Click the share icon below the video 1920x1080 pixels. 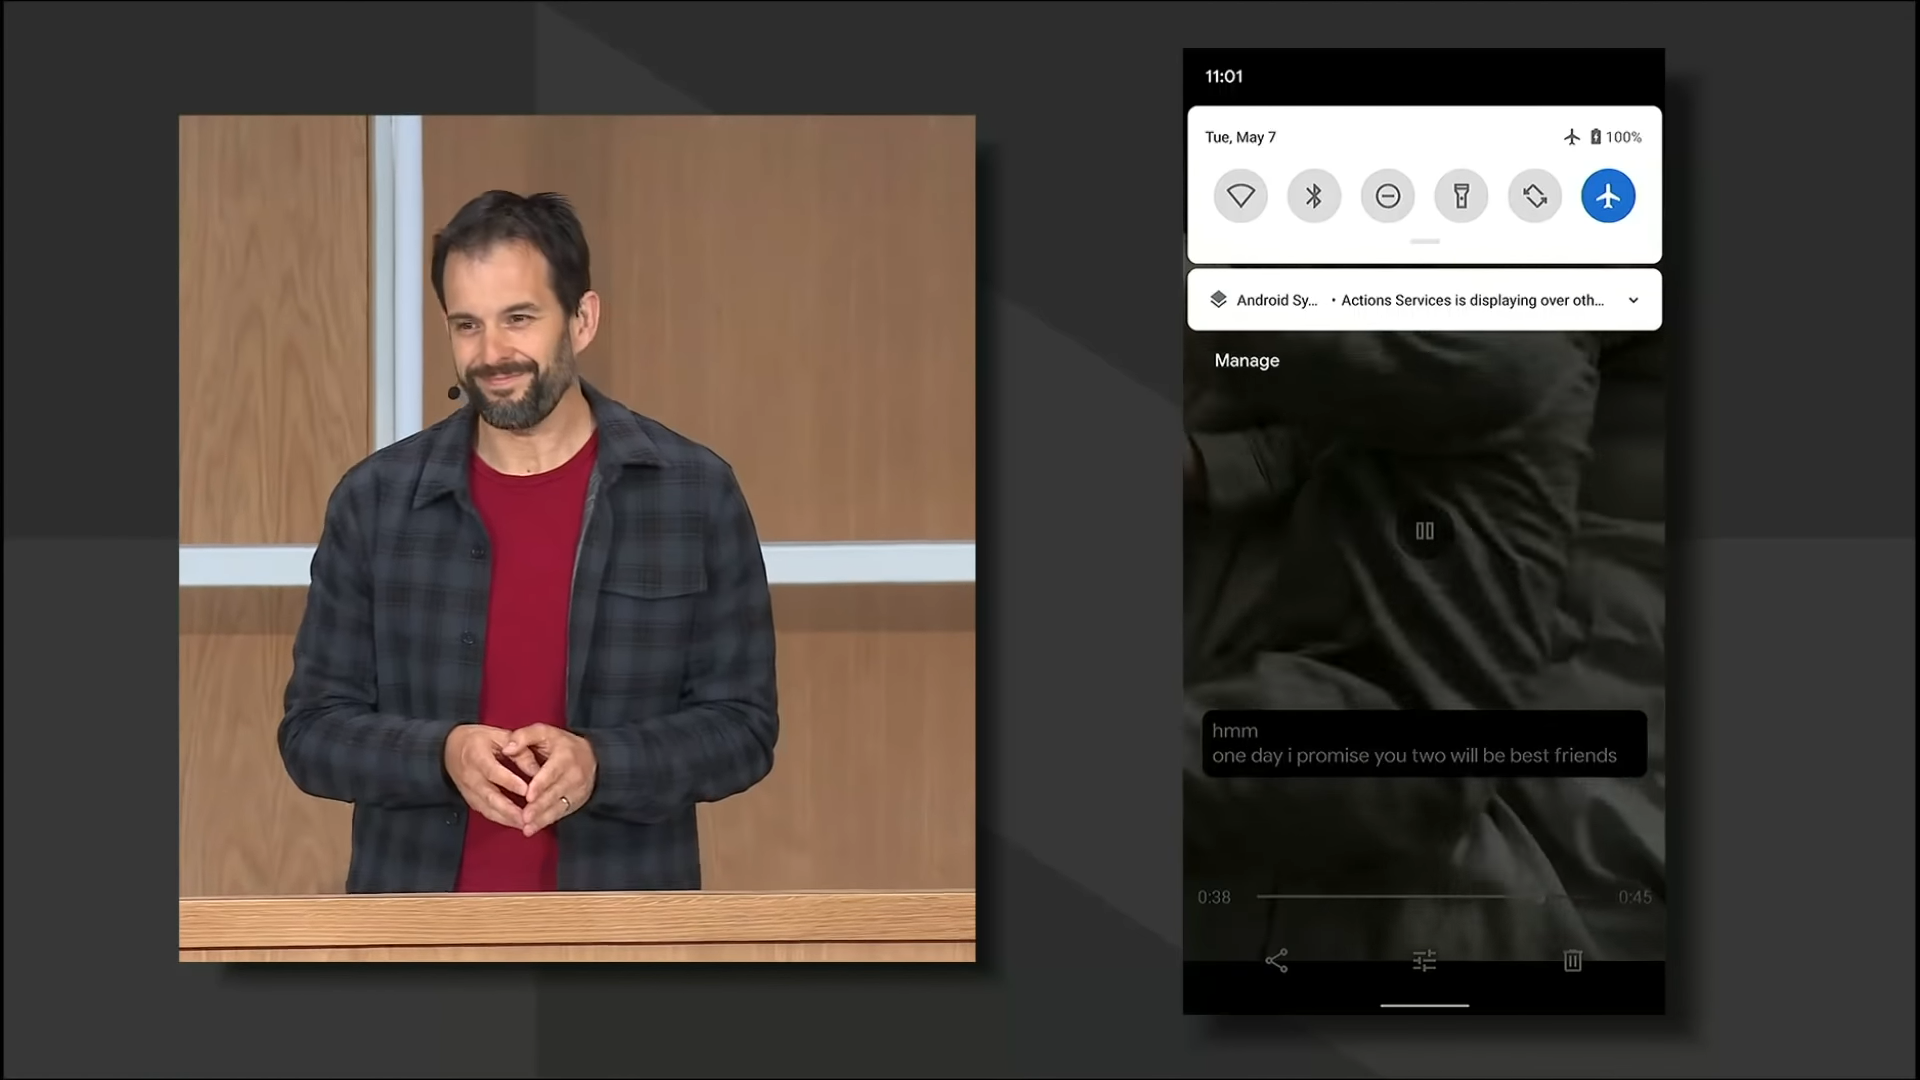click(x=1276, y=961)
